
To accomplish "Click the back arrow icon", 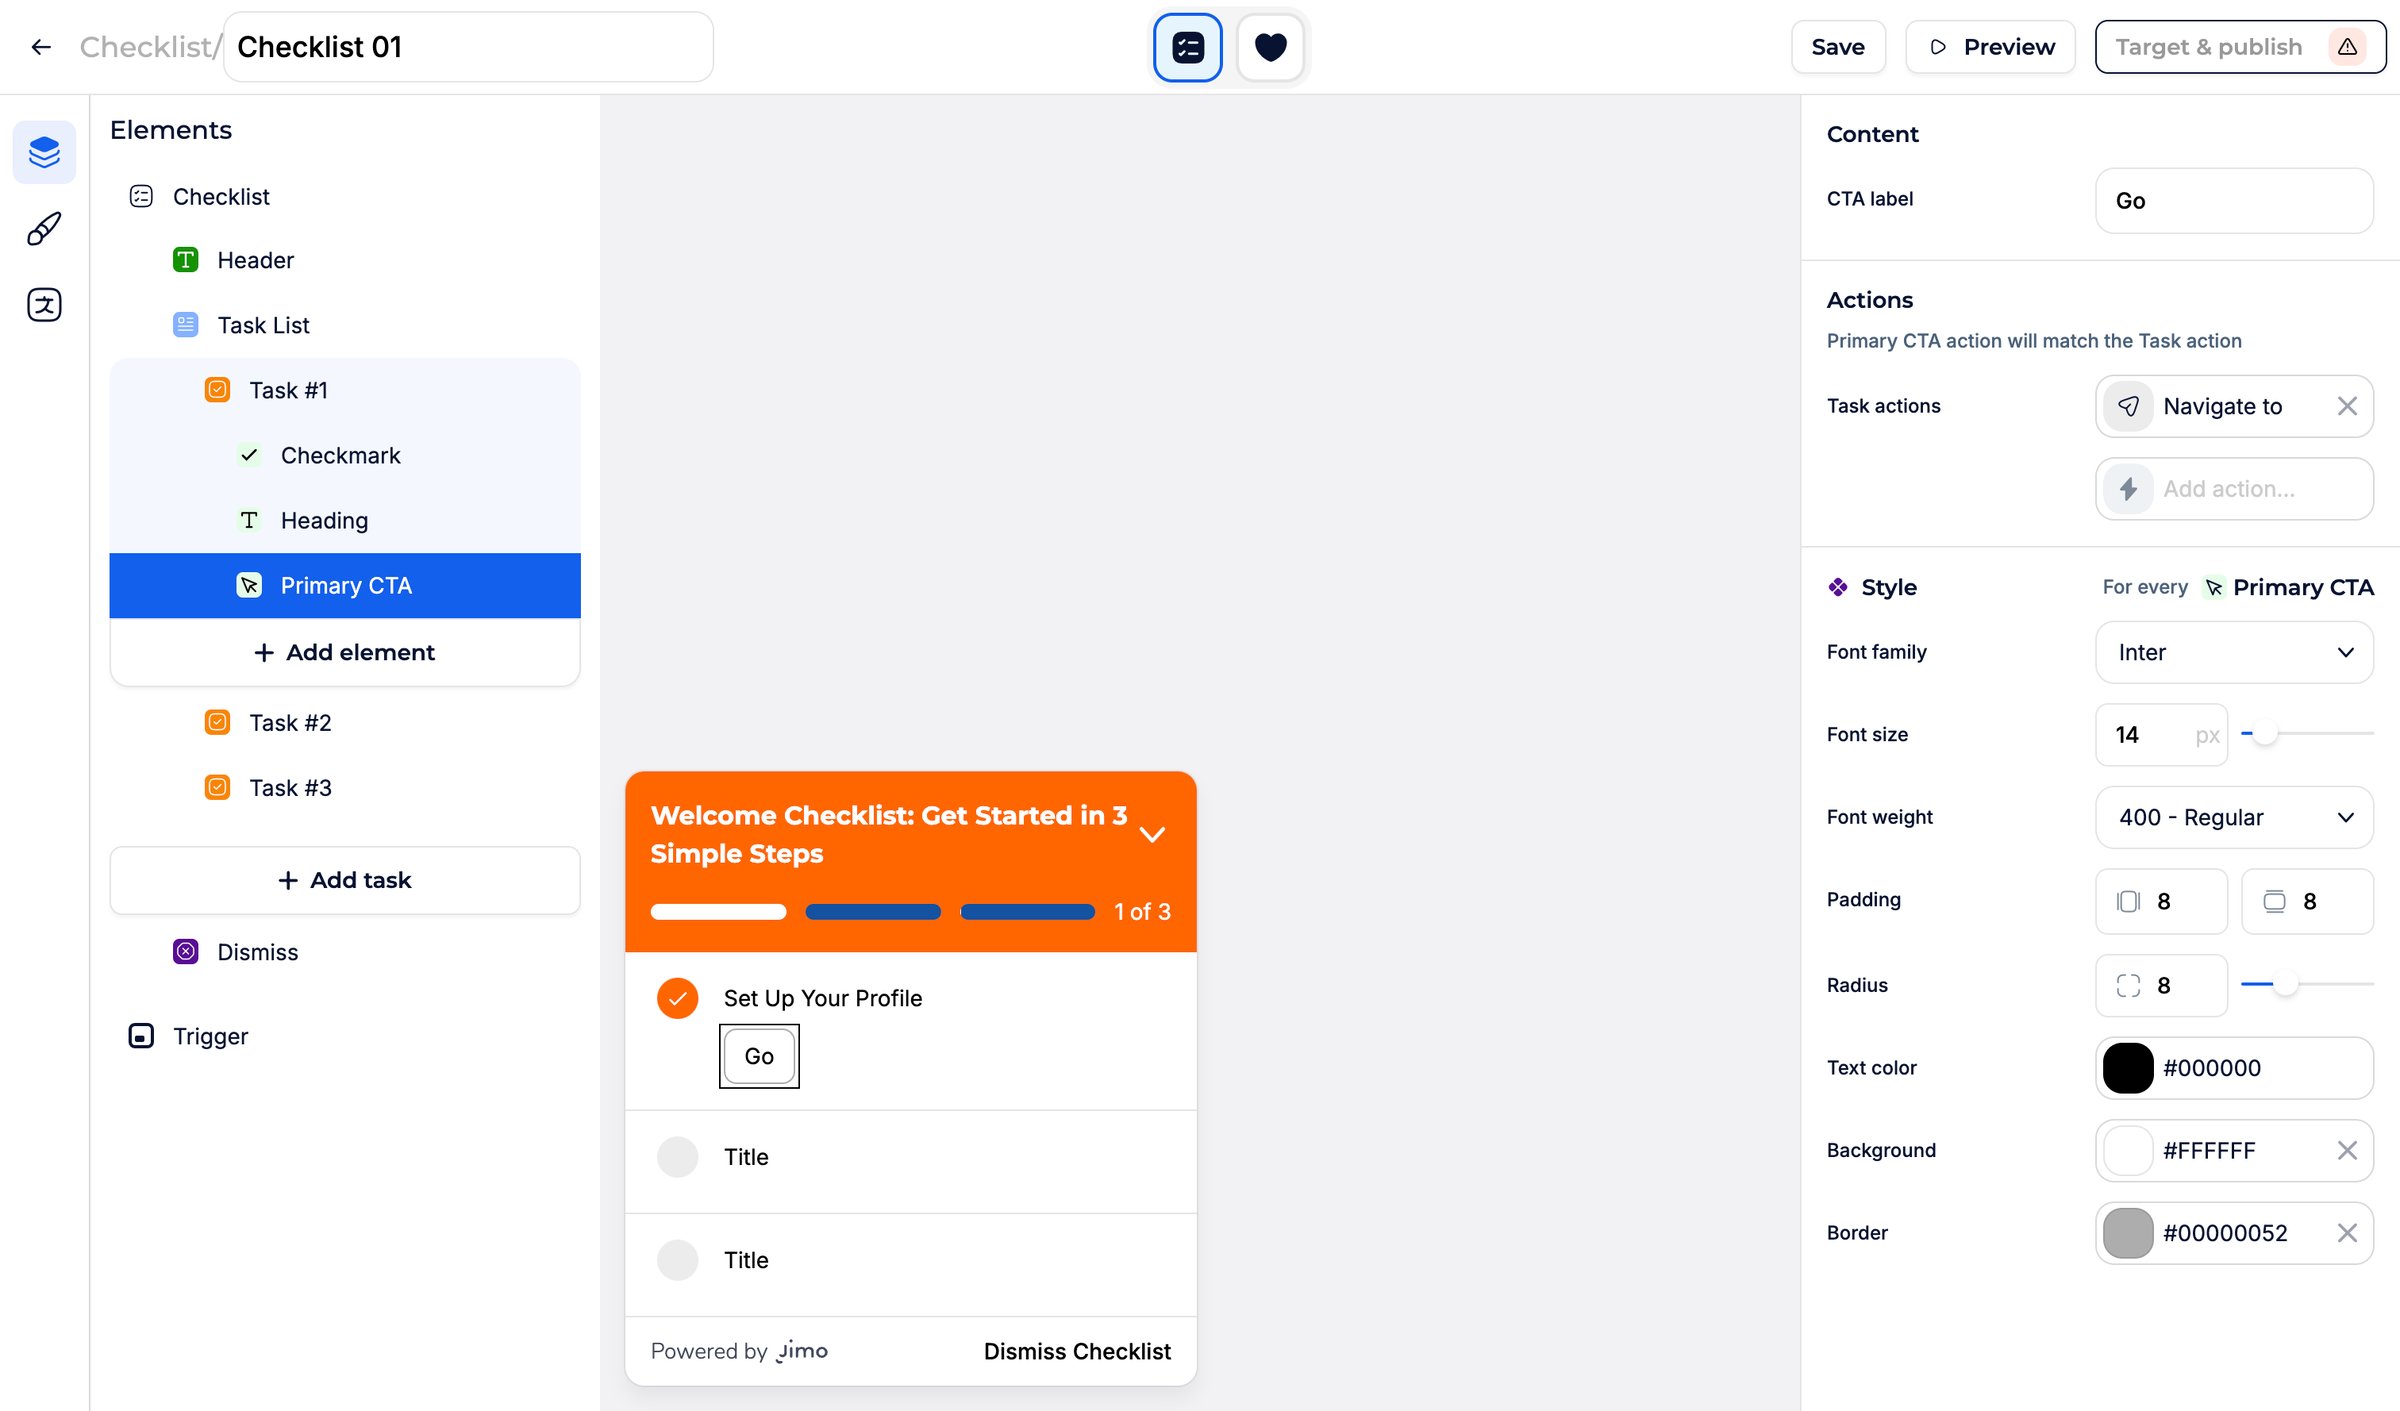I will pyautogui.click(x=41, y=47).
